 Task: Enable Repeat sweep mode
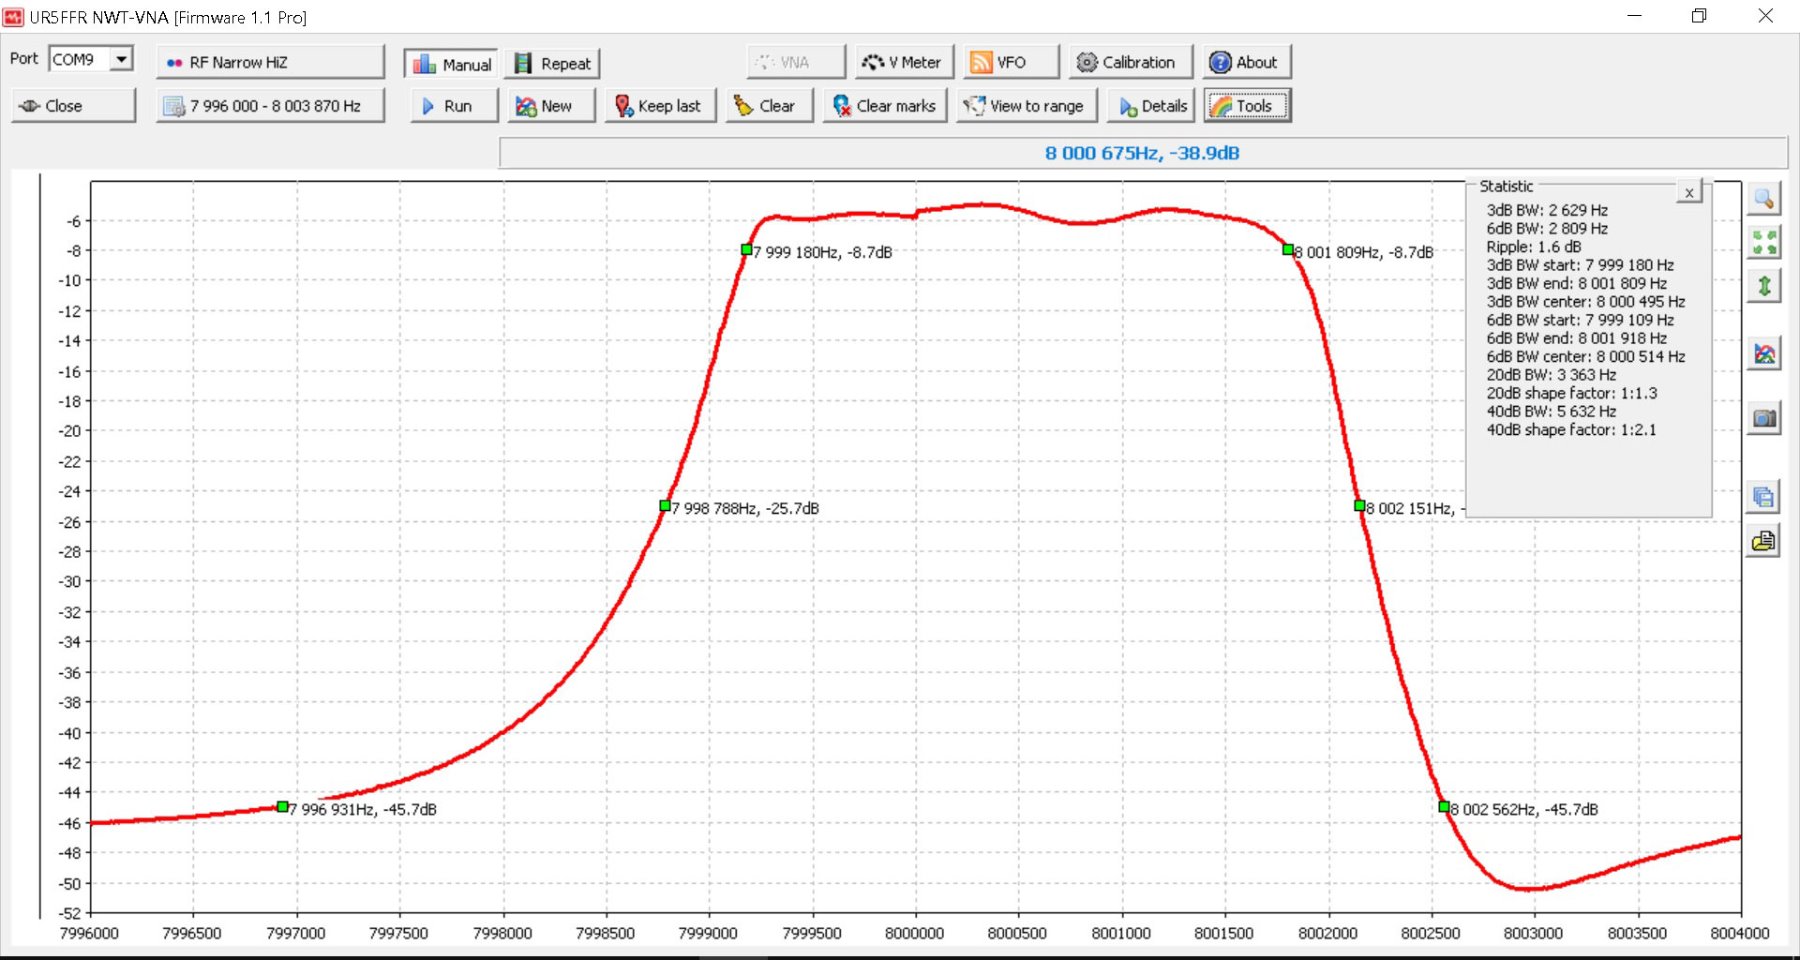552,64
